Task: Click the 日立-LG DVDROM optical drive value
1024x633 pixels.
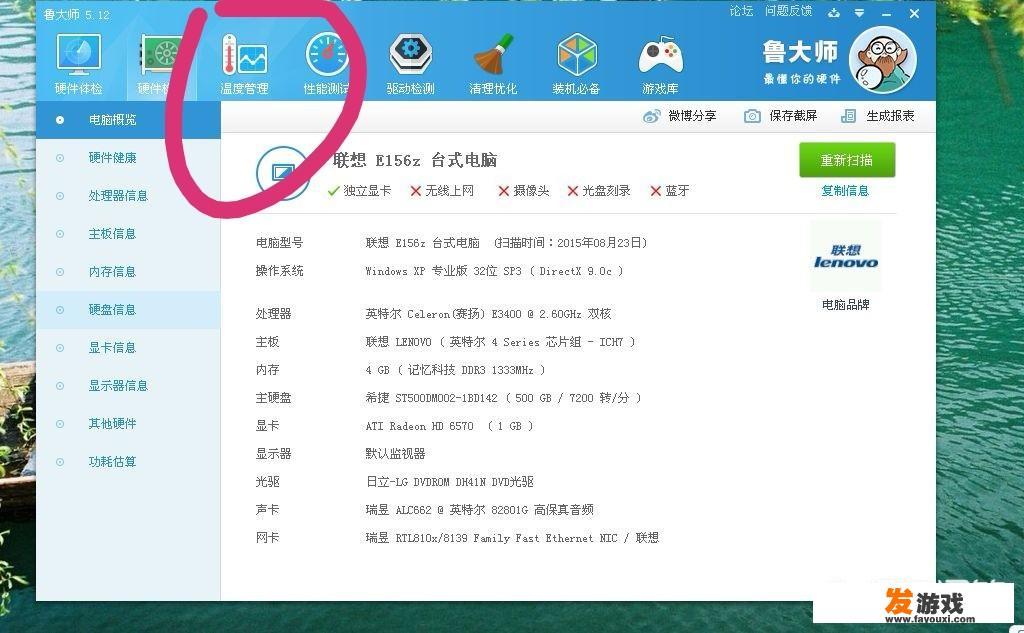Action: (x=449, y=481)
